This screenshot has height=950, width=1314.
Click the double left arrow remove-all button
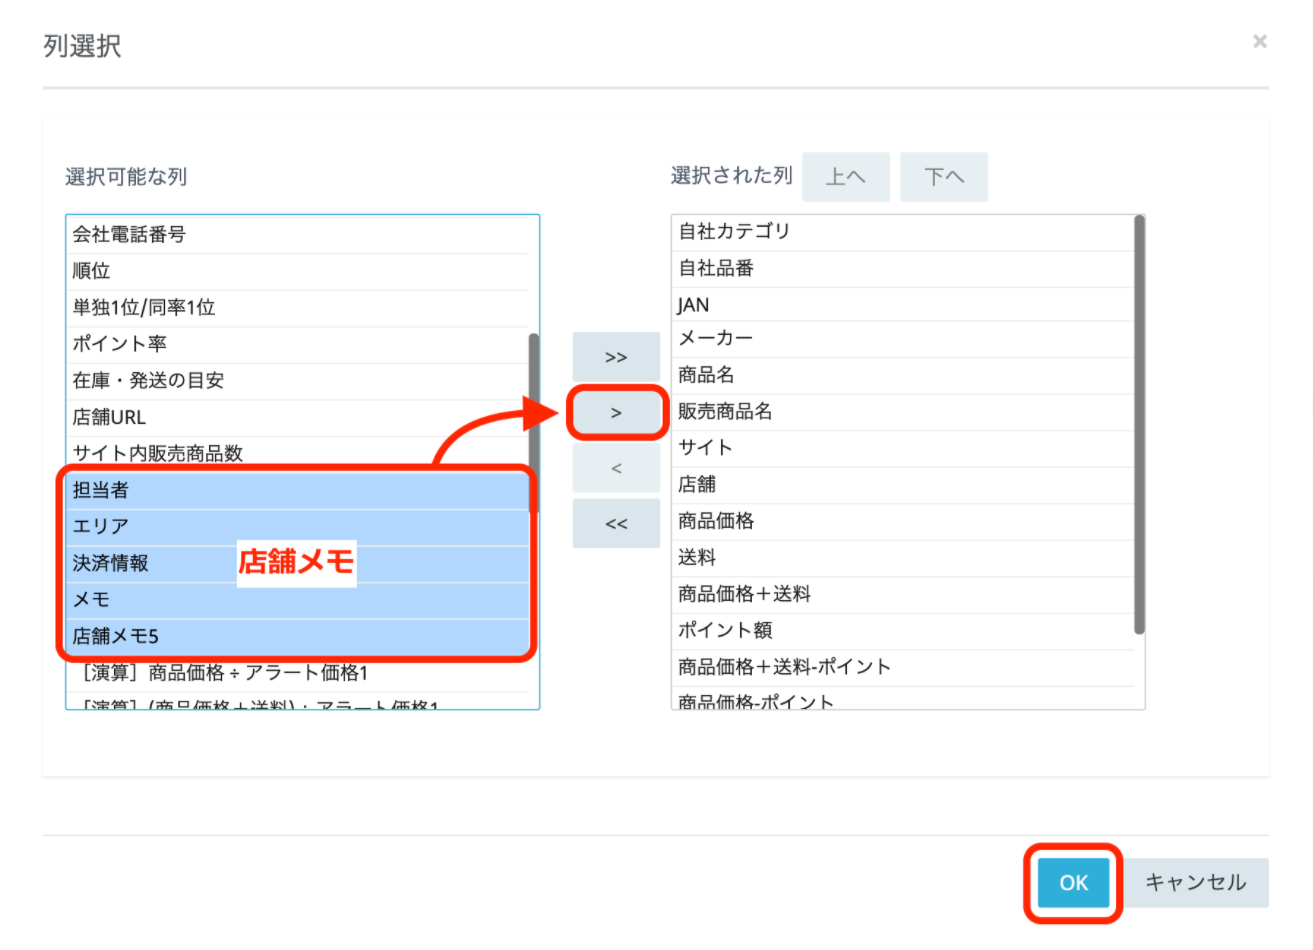click(x=616, y=523)
